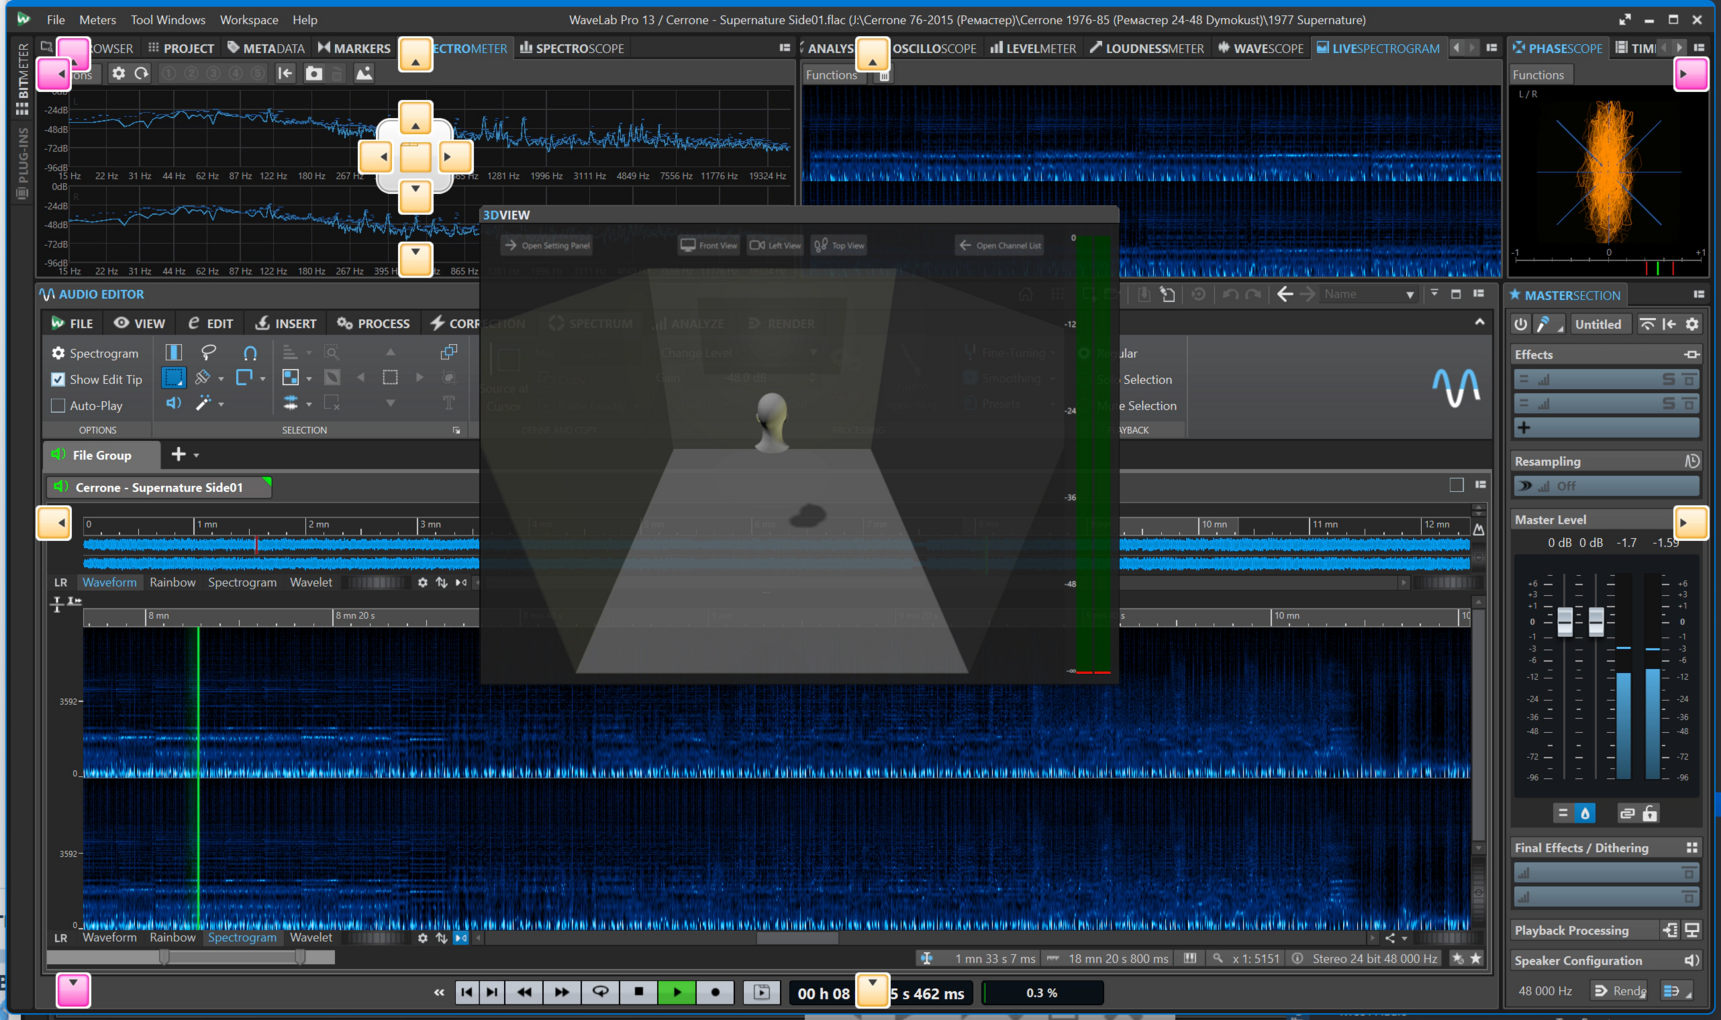Click the Render button in Master Section

(x=1620, y=991)
